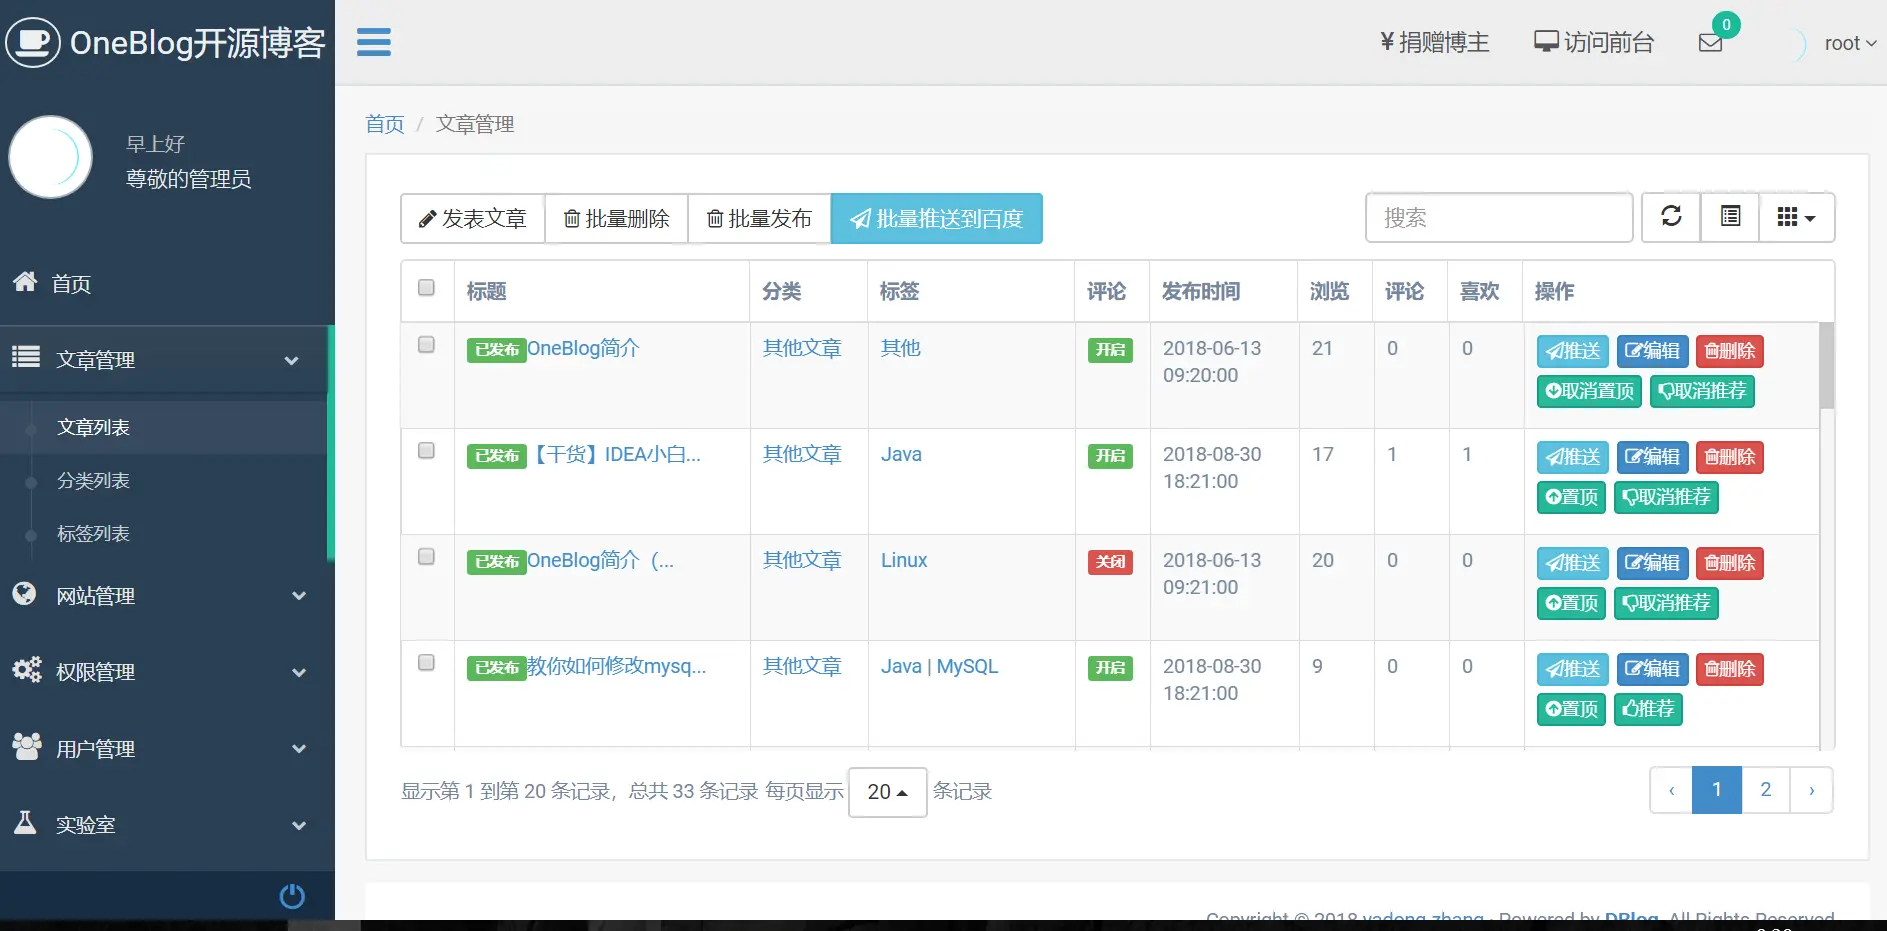
Task: Check the checkbox on OneBlog简介 row
Action: tap(426, 344)
